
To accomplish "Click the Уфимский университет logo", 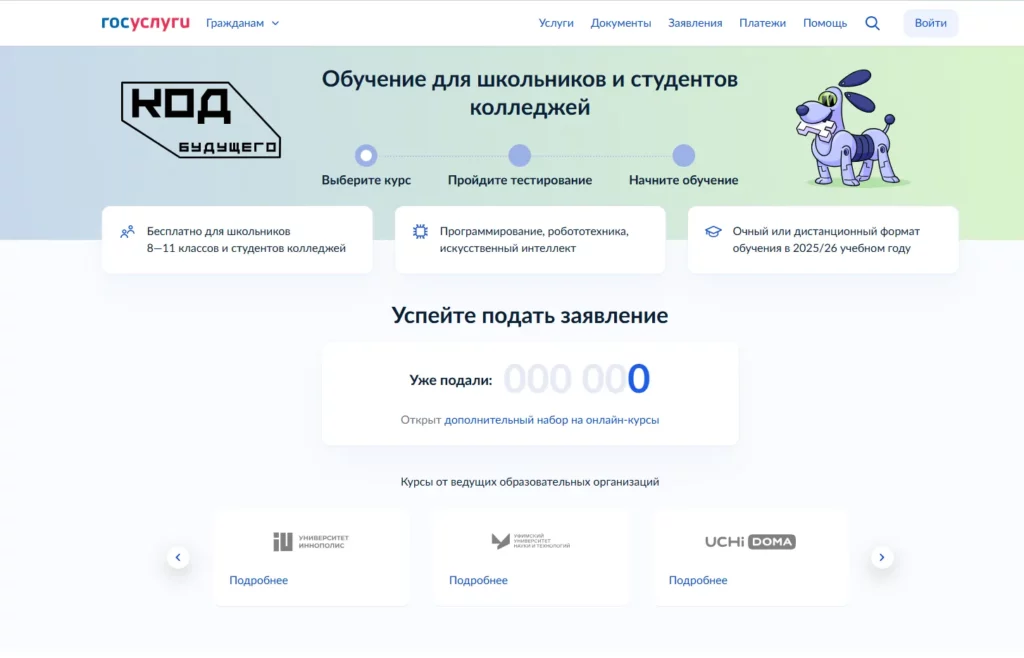I will pos(531,541).
